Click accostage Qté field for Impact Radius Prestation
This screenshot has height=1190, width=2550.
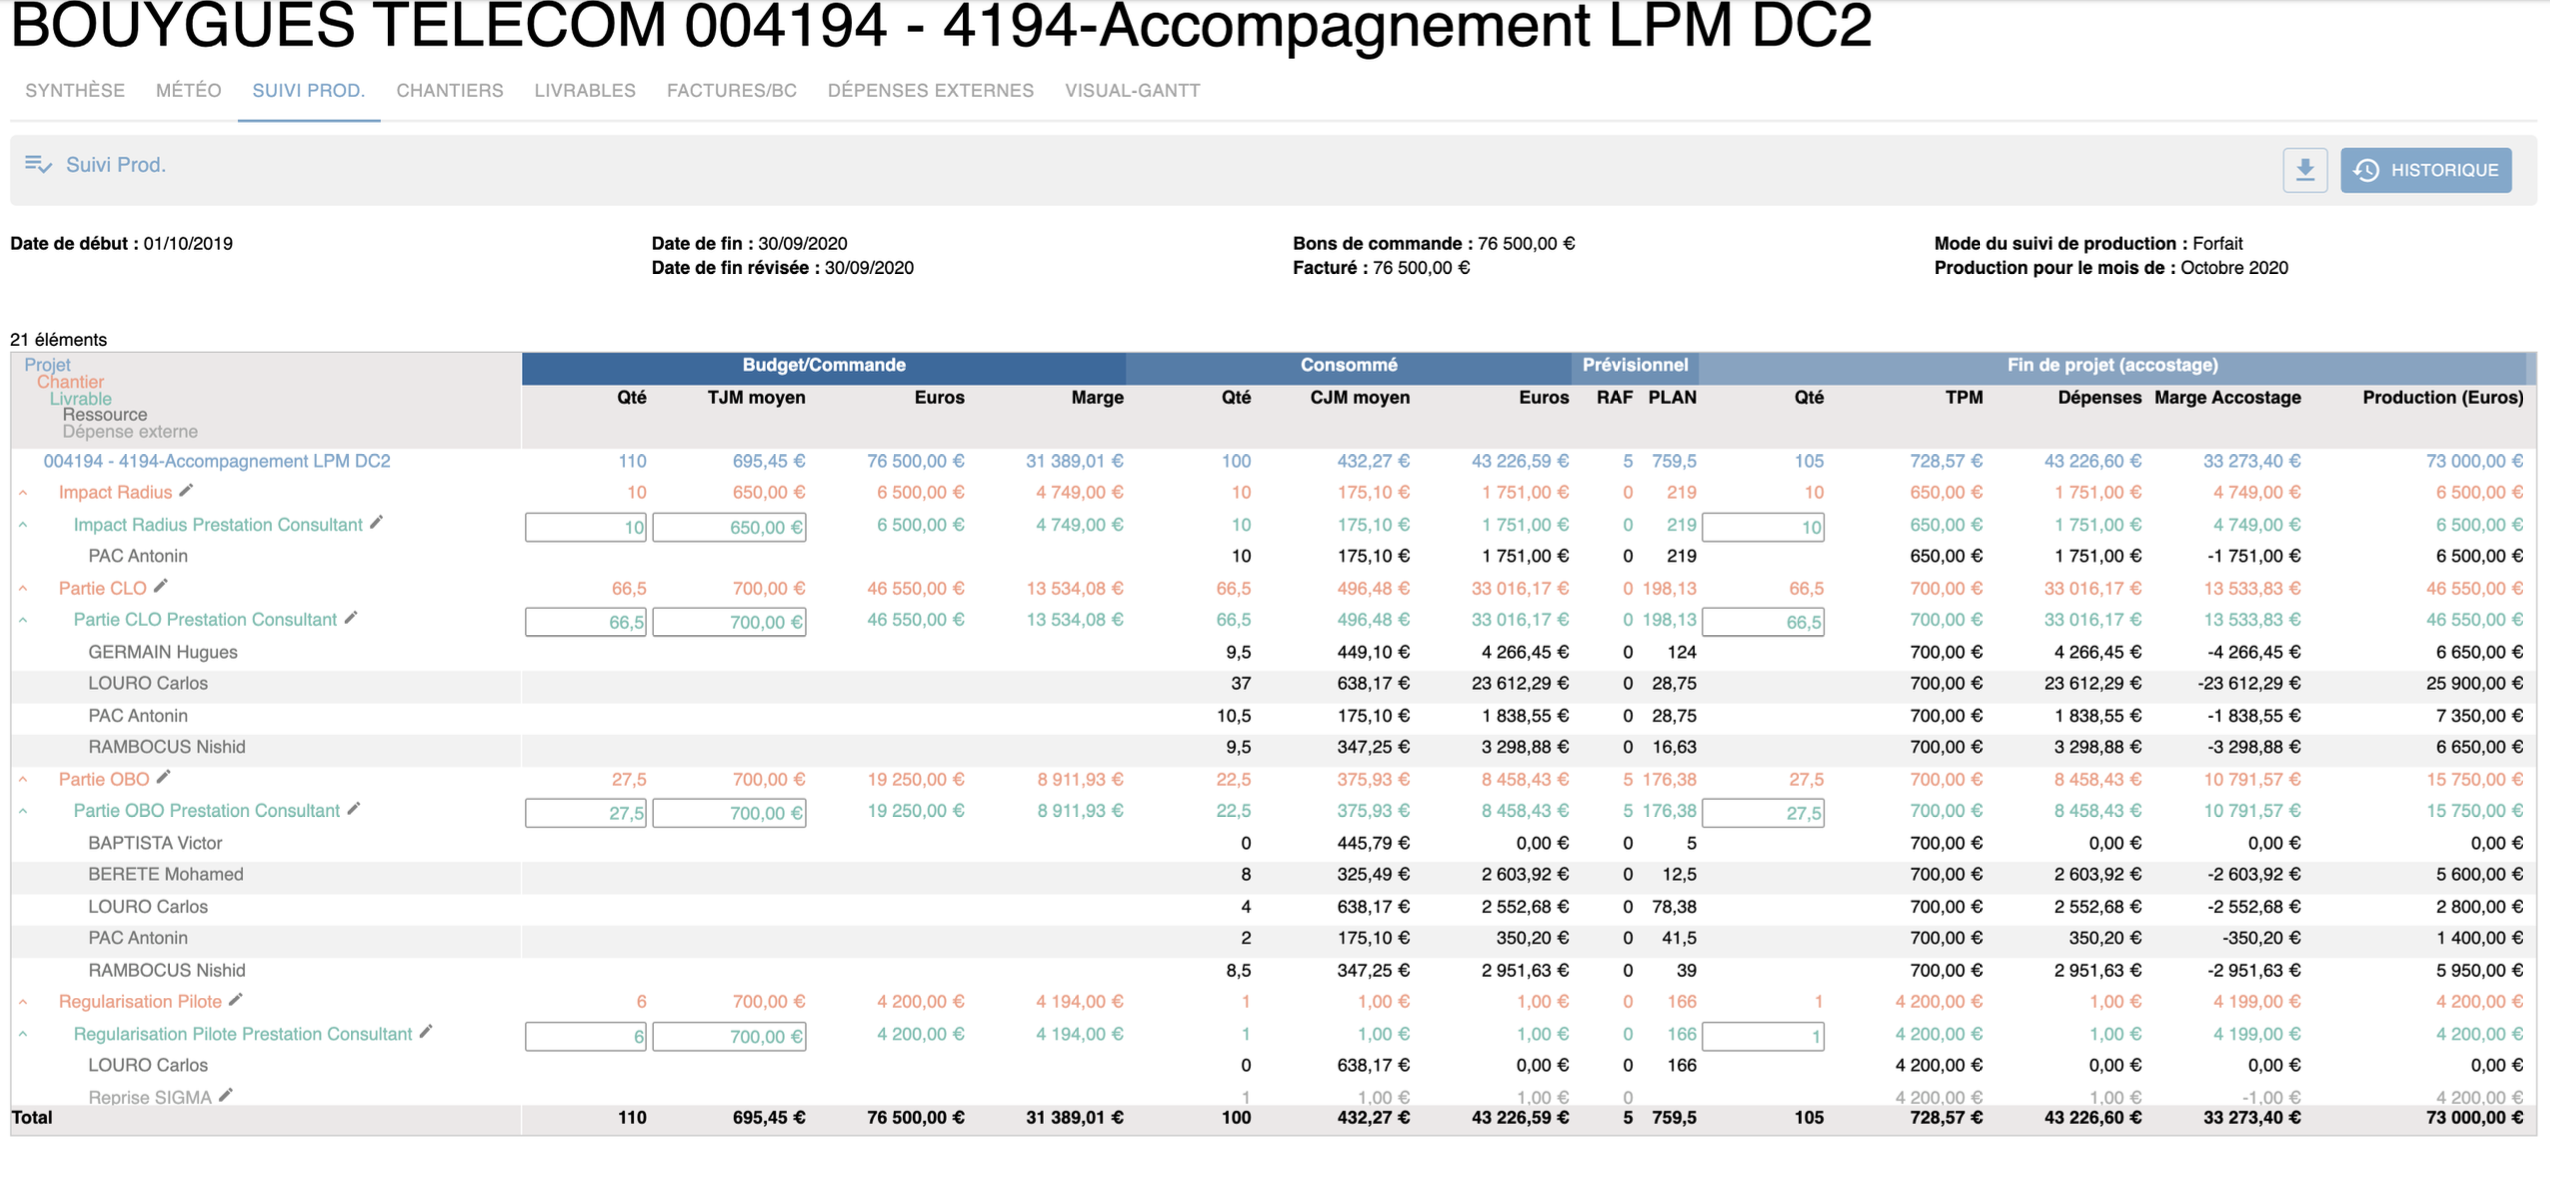click(1763, 527)
